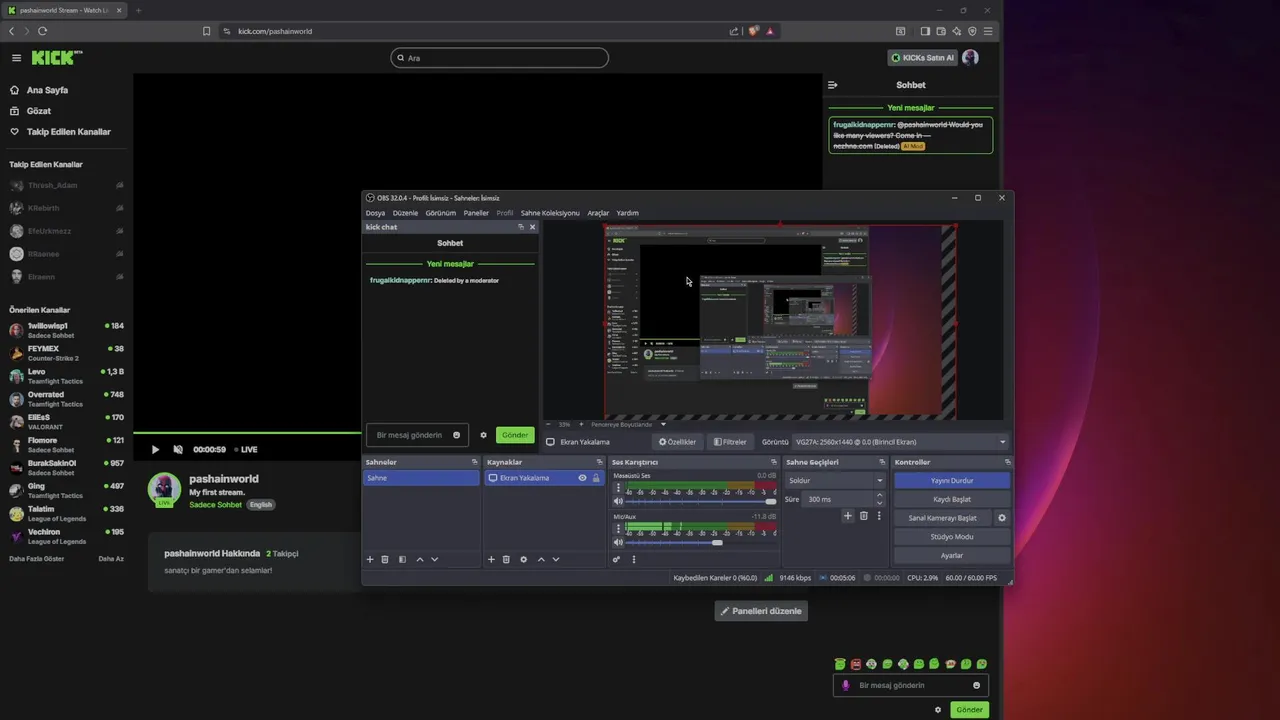1280x720 pixels.
Task: Click KICKs Satın Al button
Action: (x=922, y=58)
